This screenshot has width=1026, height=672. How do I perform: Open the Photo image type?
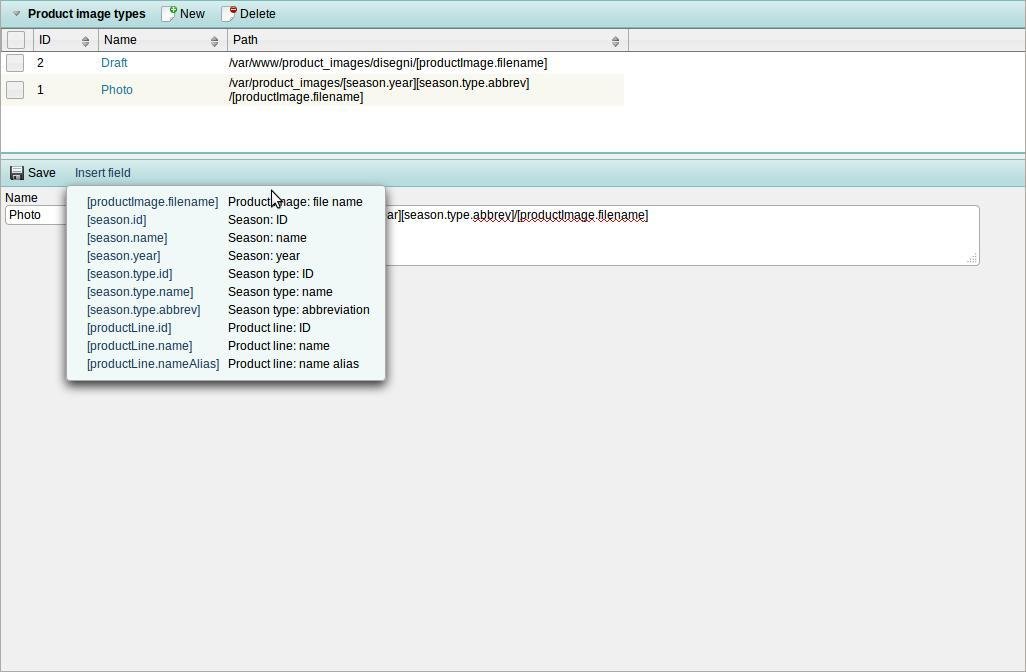tap(117, 89)
